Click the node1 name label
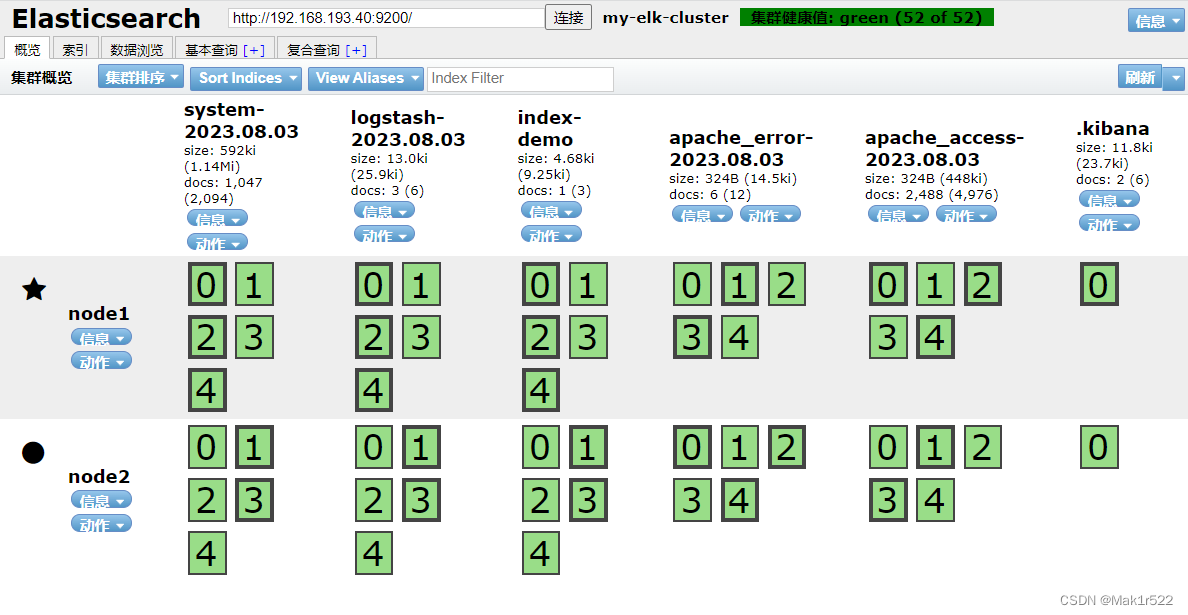 99,314
